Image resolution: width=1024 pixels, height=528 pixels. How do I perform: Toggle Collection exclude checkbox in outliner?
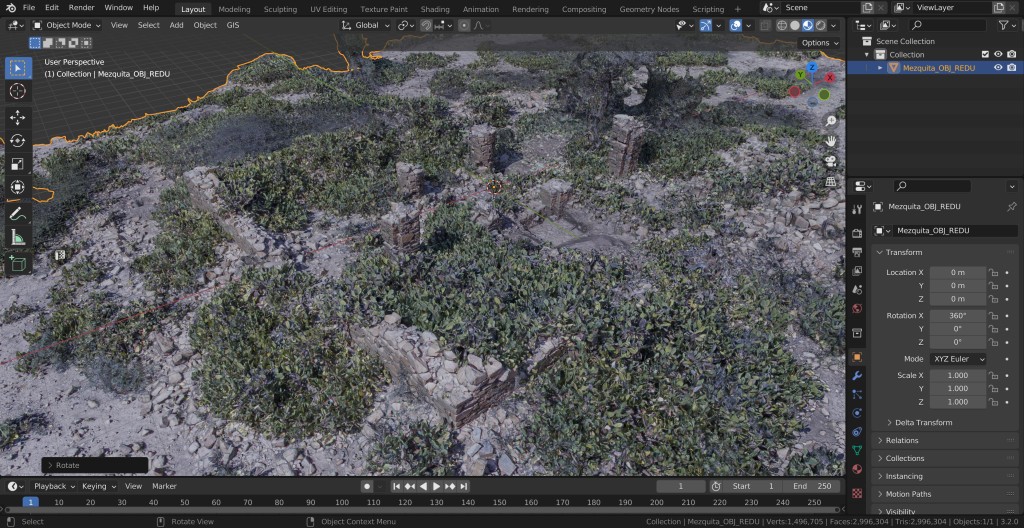pos(985,54)
